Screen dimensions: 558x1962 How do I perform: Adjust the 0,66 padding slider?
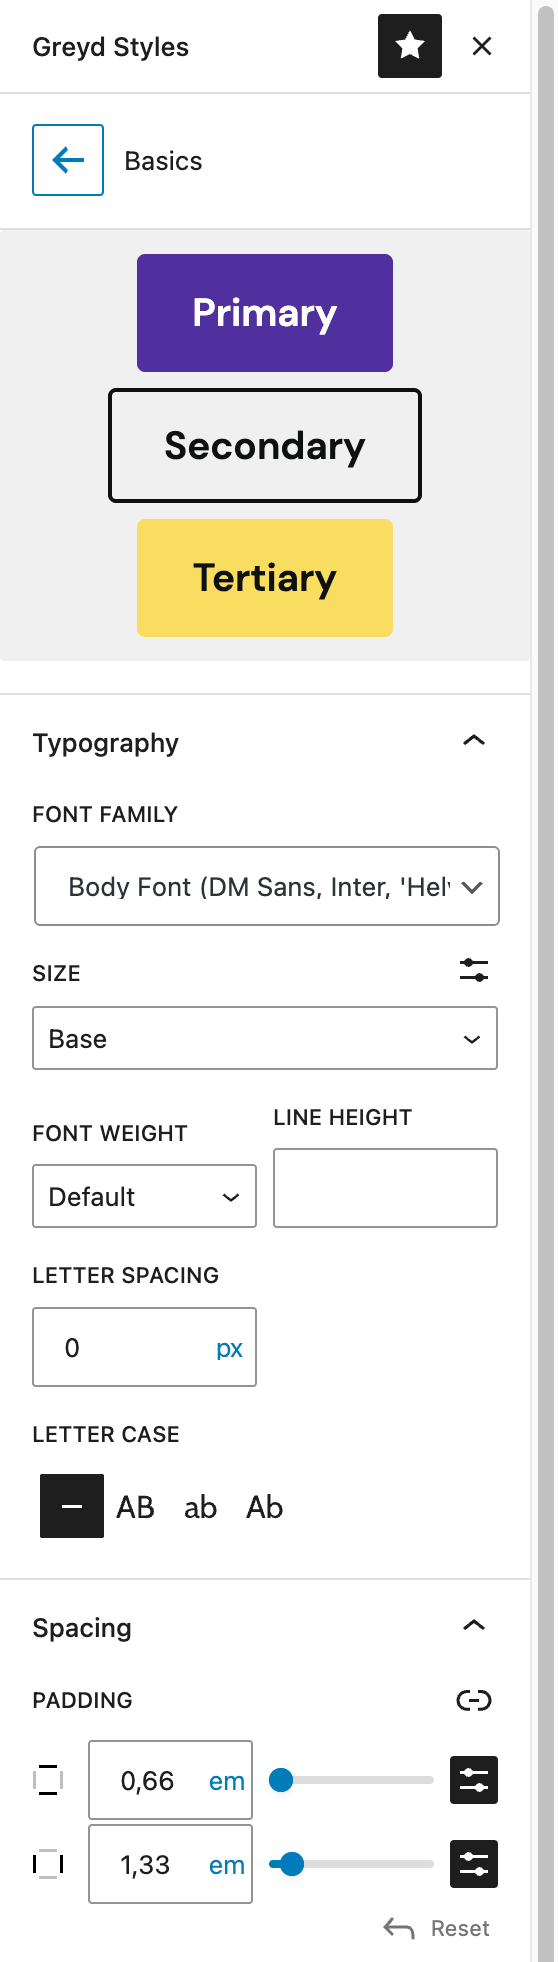tap(352, 1780)
